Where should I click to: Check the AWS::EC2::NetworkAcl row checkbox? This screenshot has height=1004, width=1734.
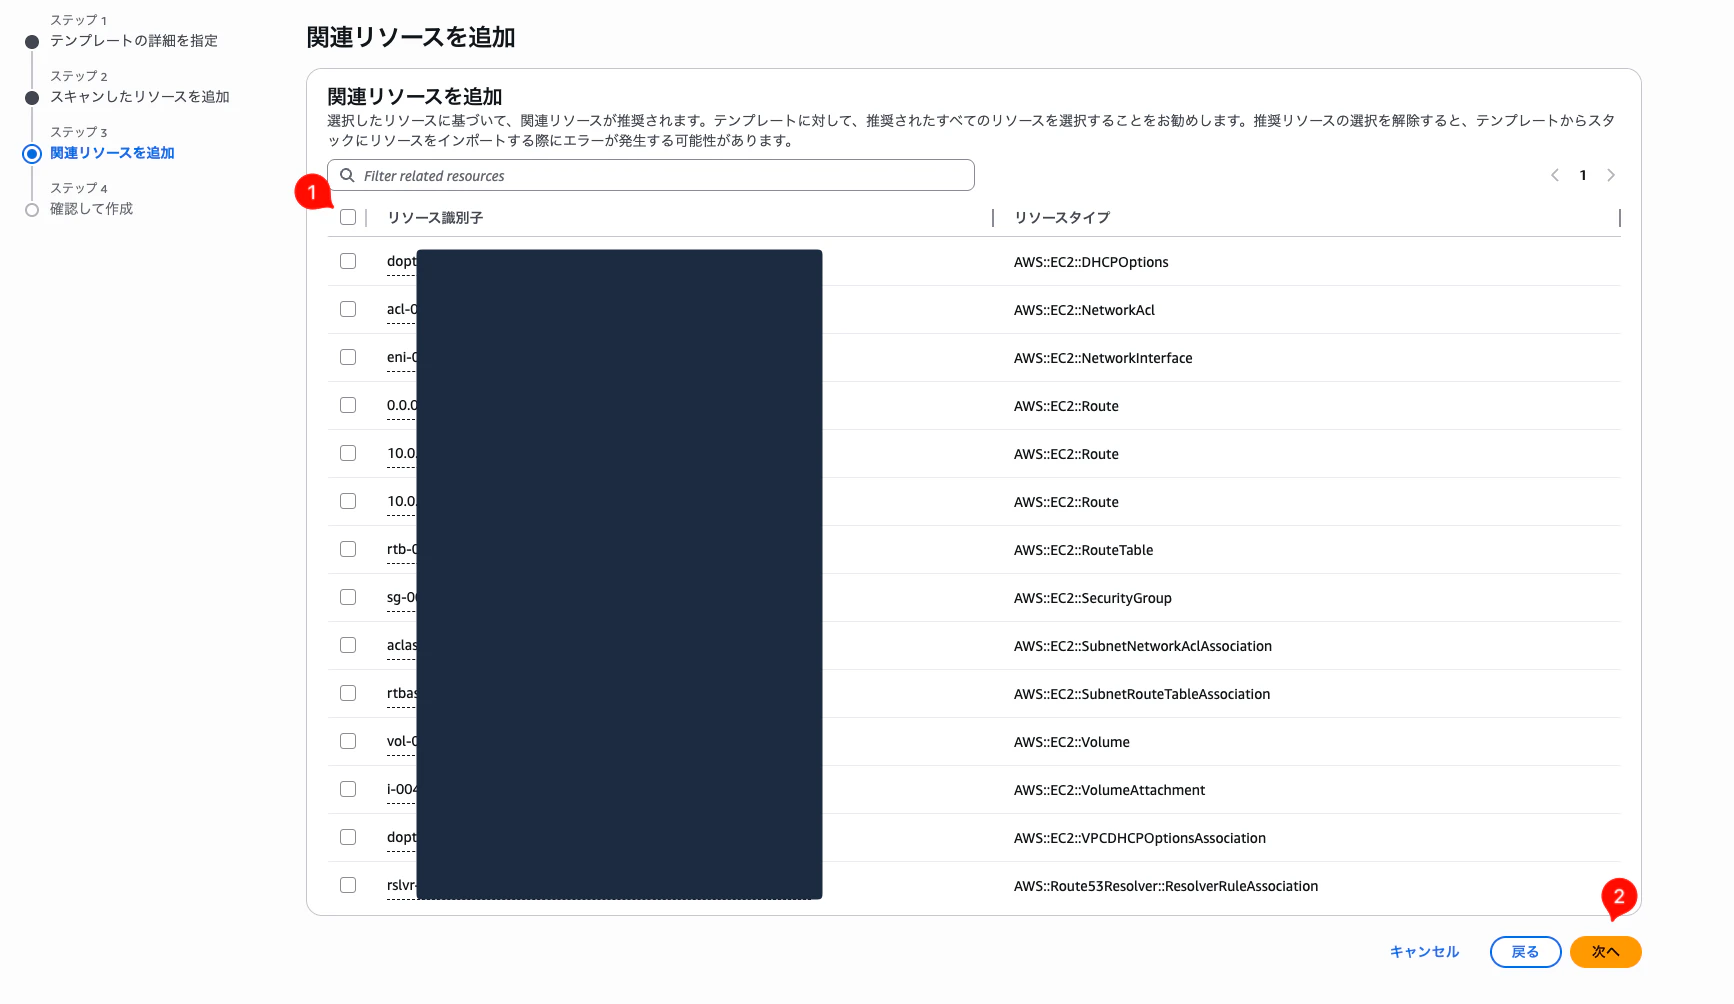(x=348, y=309)
